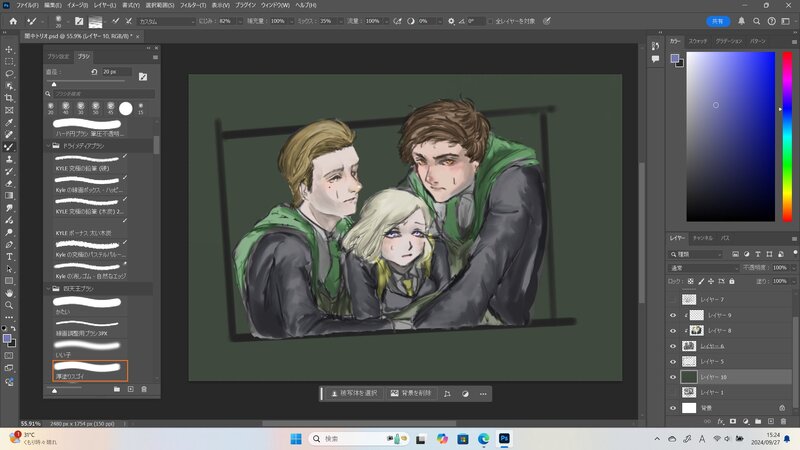Select brush preset かたい
The width and height of the screenshot is (800, 450).
pos(90,306)
